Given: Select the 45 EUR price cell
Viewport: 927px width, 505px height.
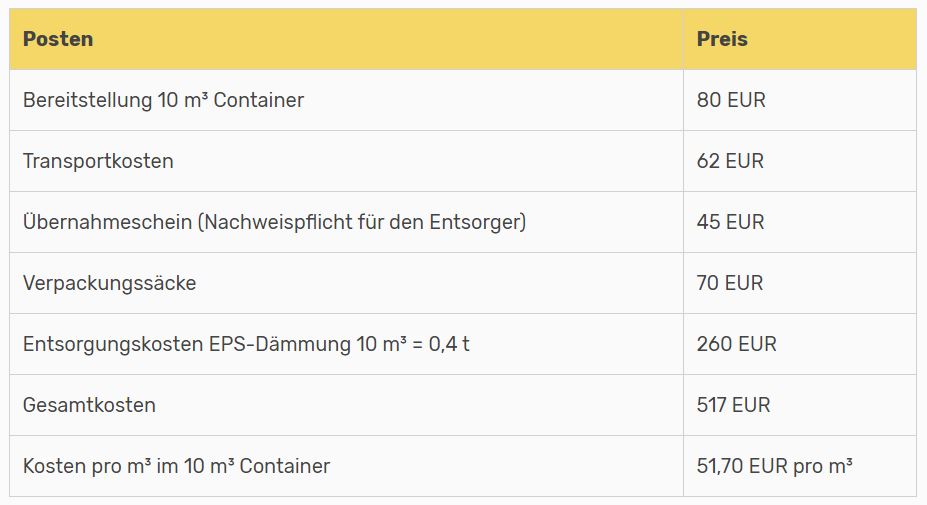Looking at the screenshot, I should 800,222.
